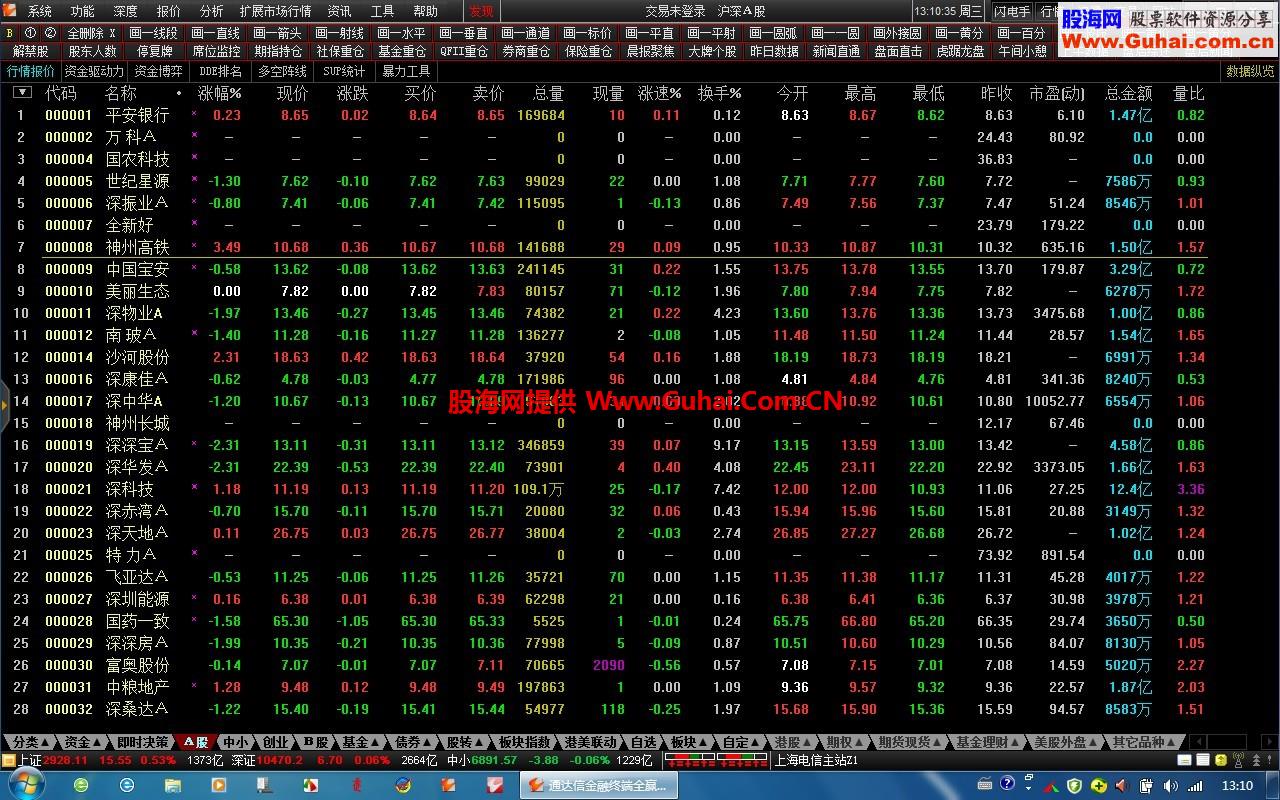Select the 画一线段 line segment tool
1280x800 pixels.
pos(154,33)
